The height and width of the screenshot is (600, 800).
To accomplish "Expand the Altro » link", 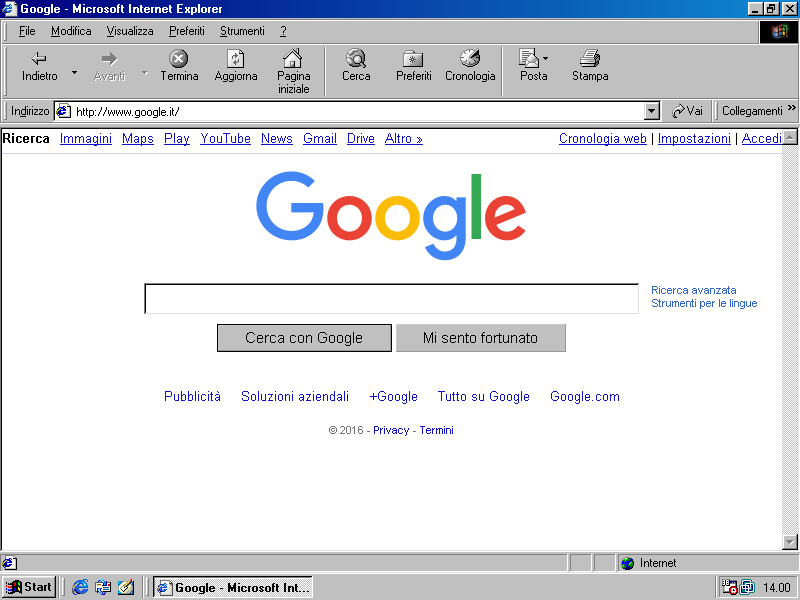I will (404, 139).
